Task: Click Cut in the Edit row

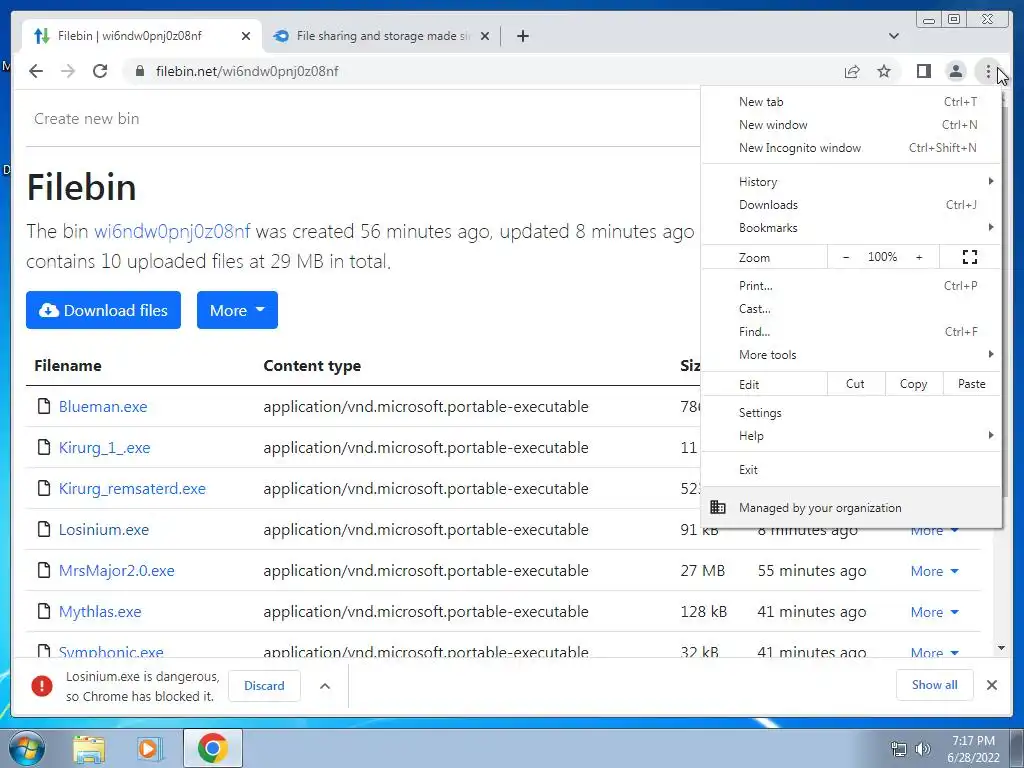Action: [x=856, y=384]
